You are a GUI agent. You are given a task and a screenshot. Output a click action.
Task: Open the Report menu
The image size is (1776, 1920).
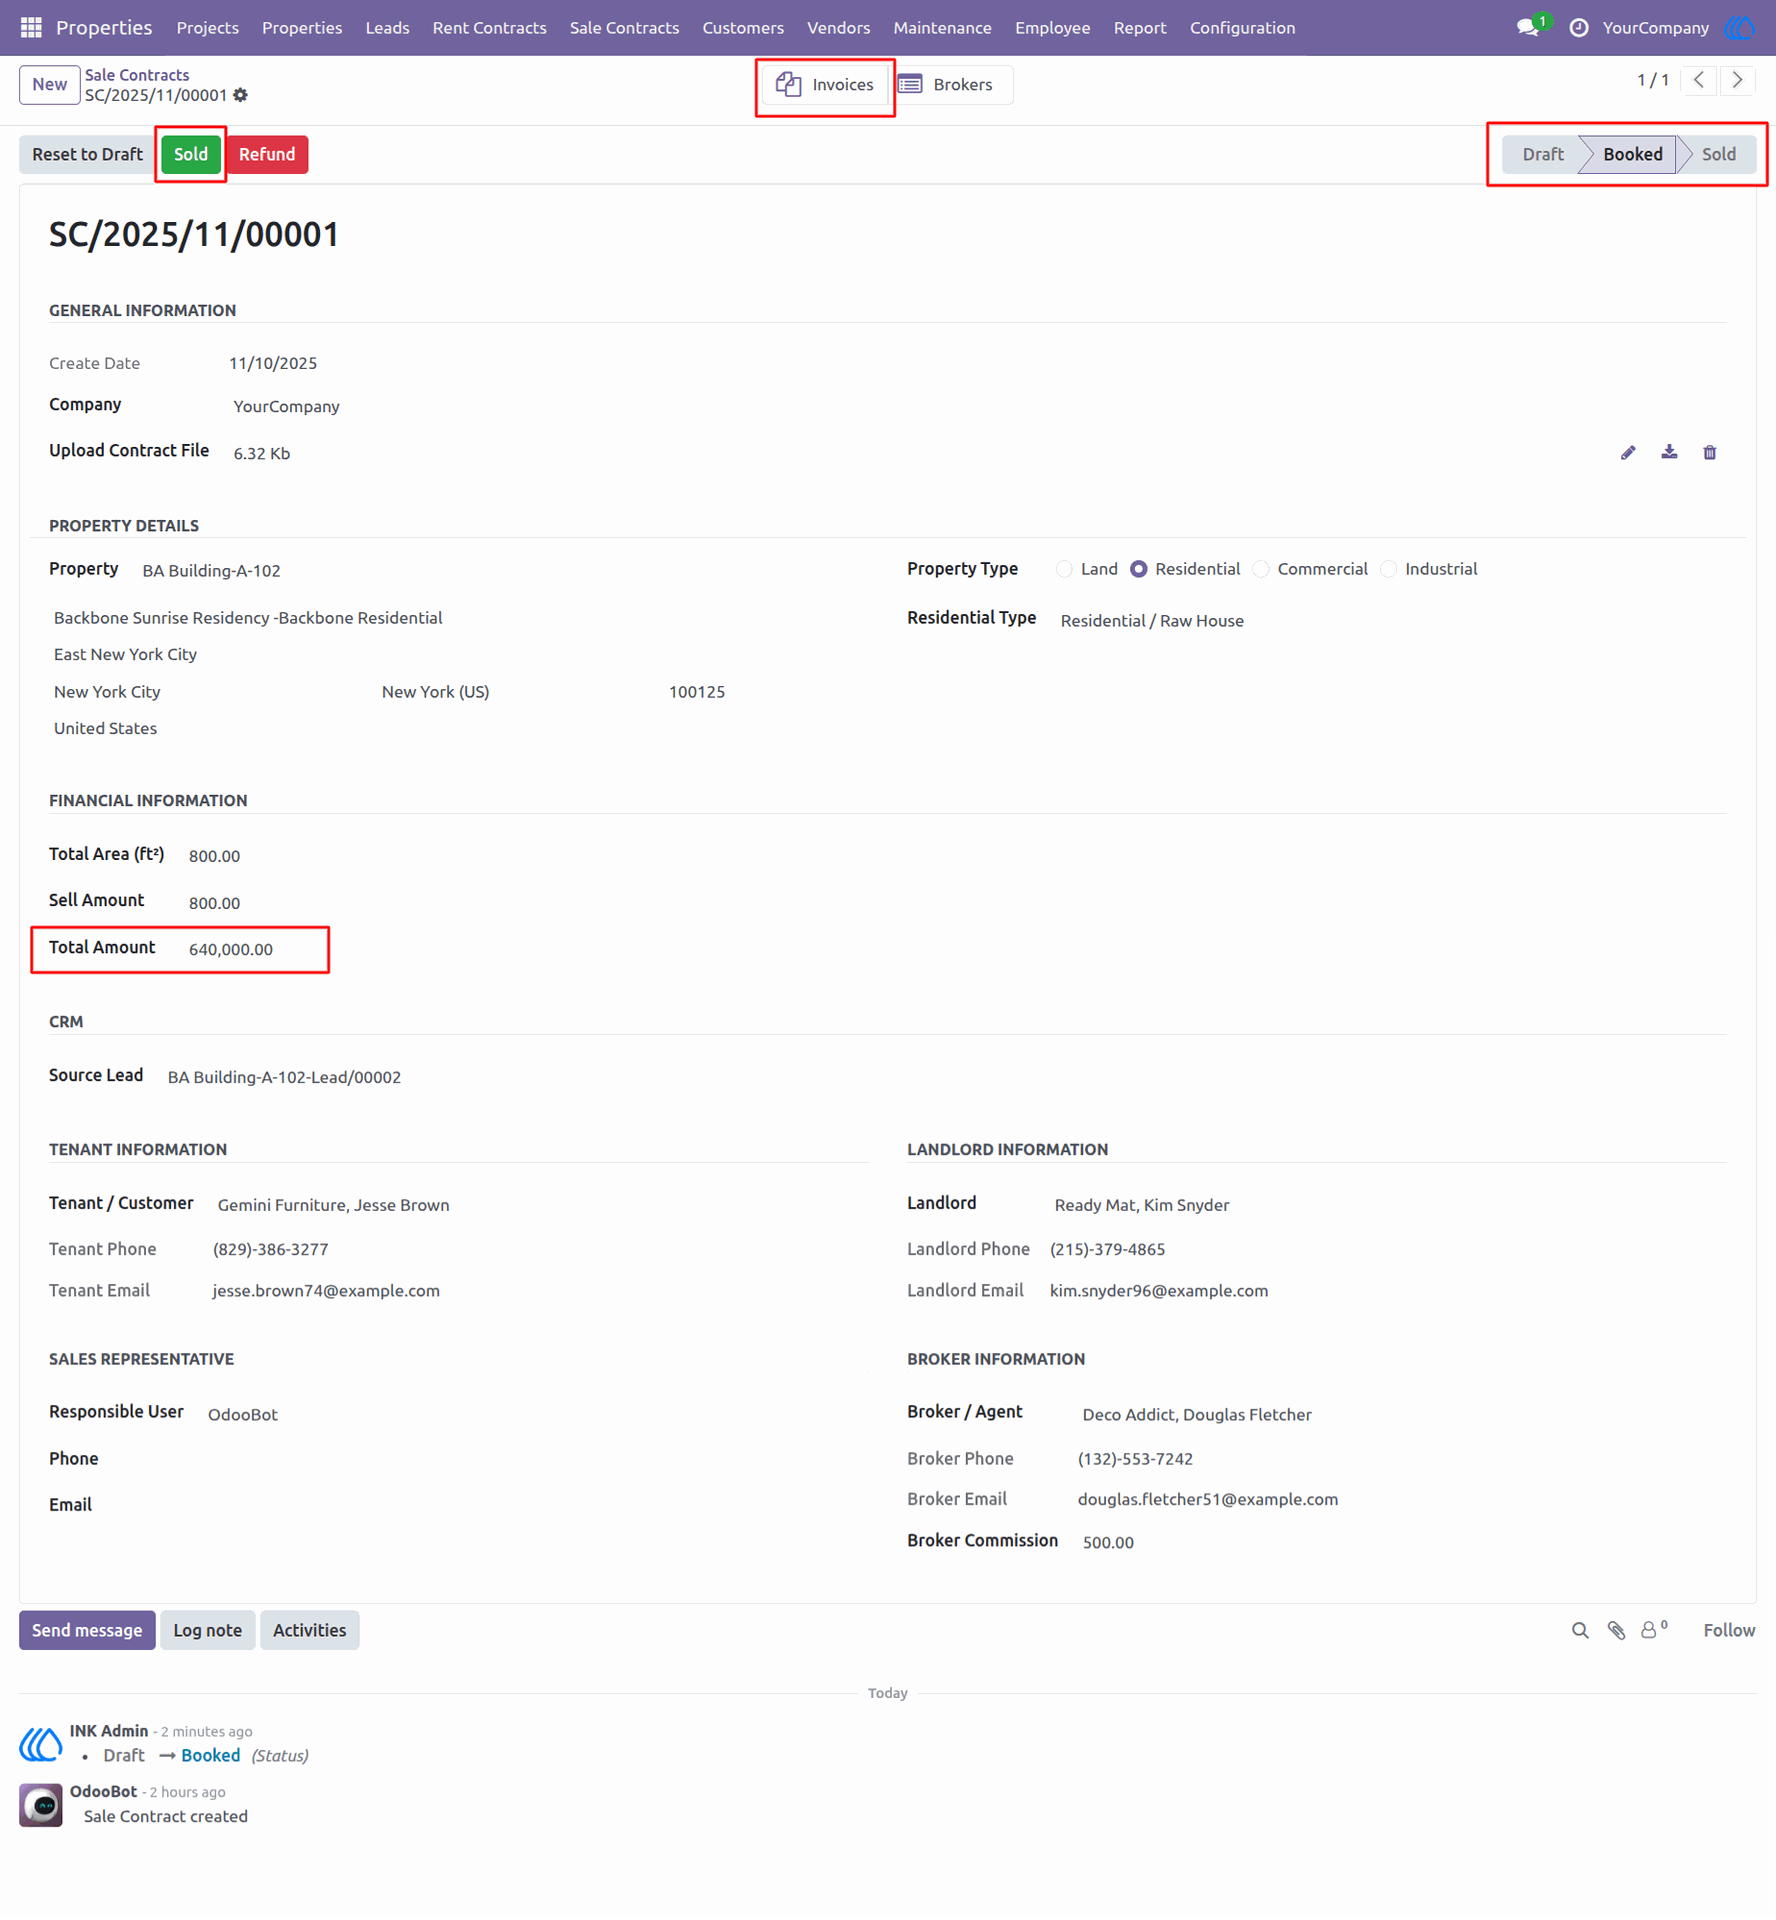pos(1140,28)
